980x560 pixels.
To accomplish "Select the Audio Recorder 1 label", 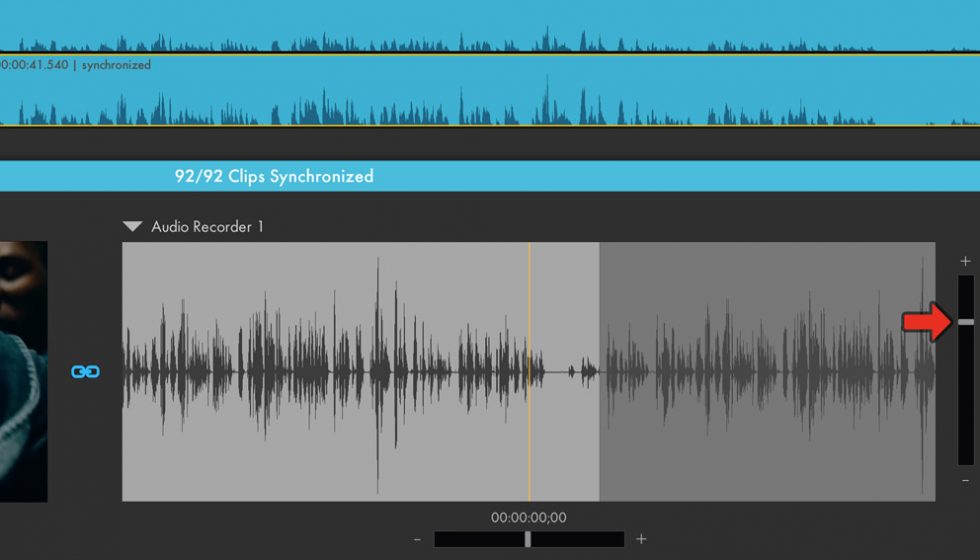I will click(x=207, y=227).
